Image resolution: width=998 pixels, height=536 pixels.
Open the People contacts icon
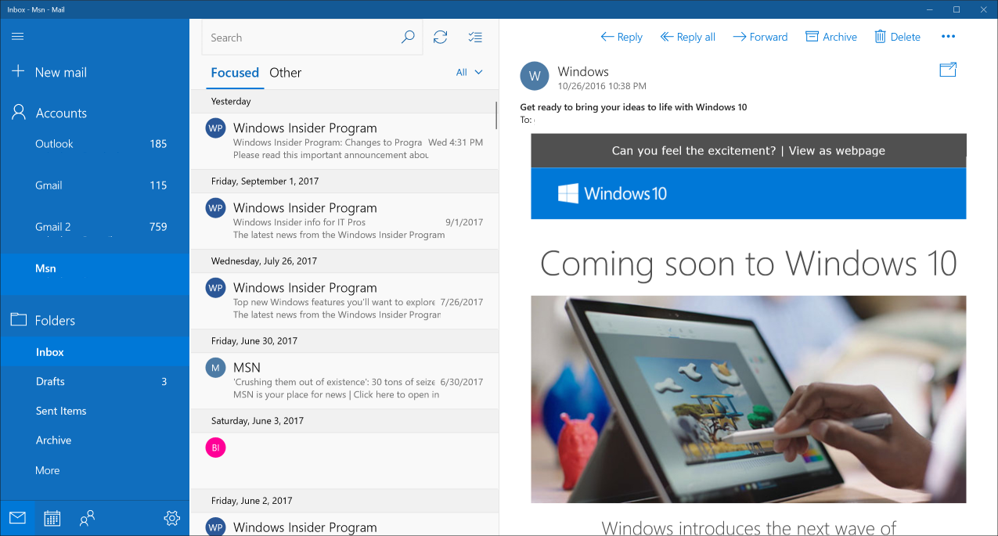[x=87, y=518]
